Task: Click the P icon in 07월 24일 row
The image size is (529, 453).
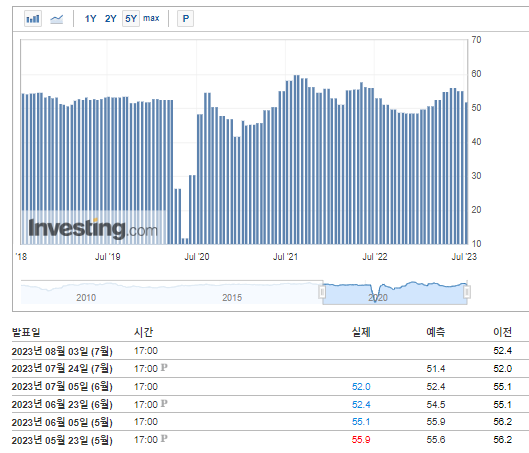Action: 164,368
